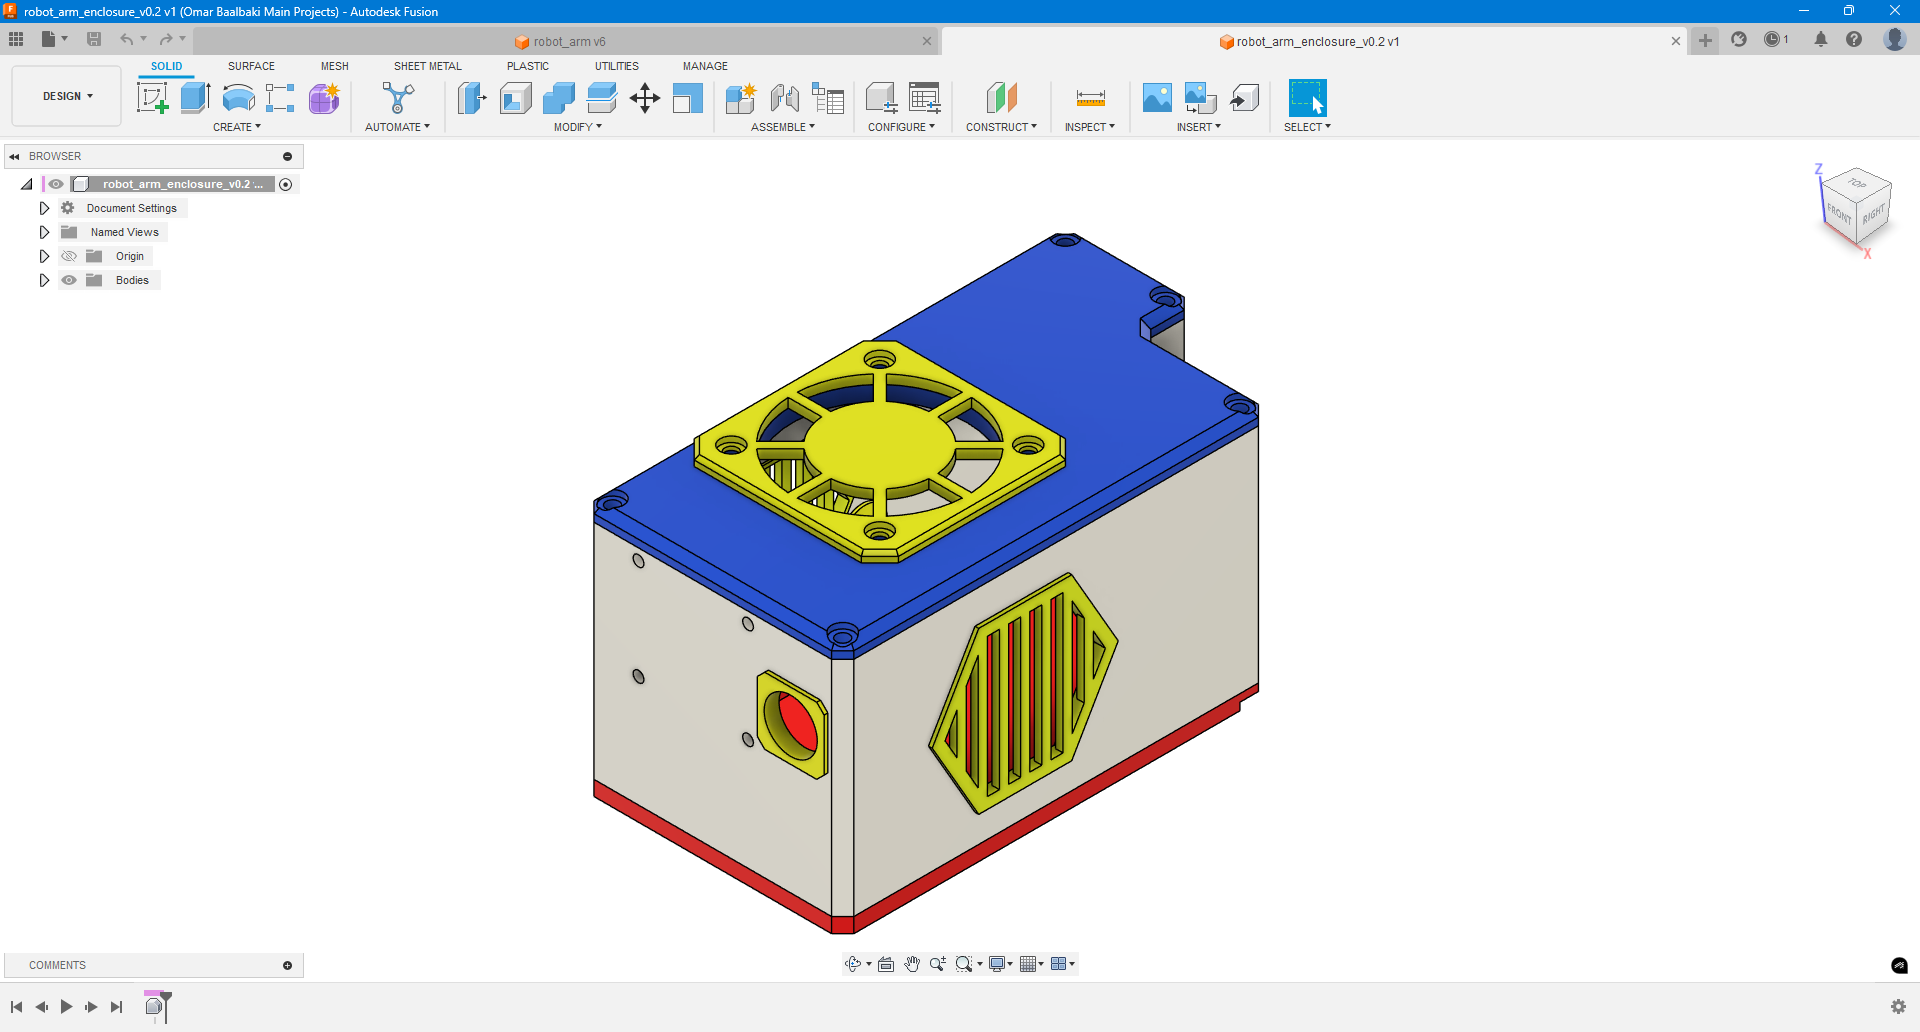Click the Look At icon
The width and height of the screenshot is (1920, 1032).
pyautogui.click(x=886, y=964)
